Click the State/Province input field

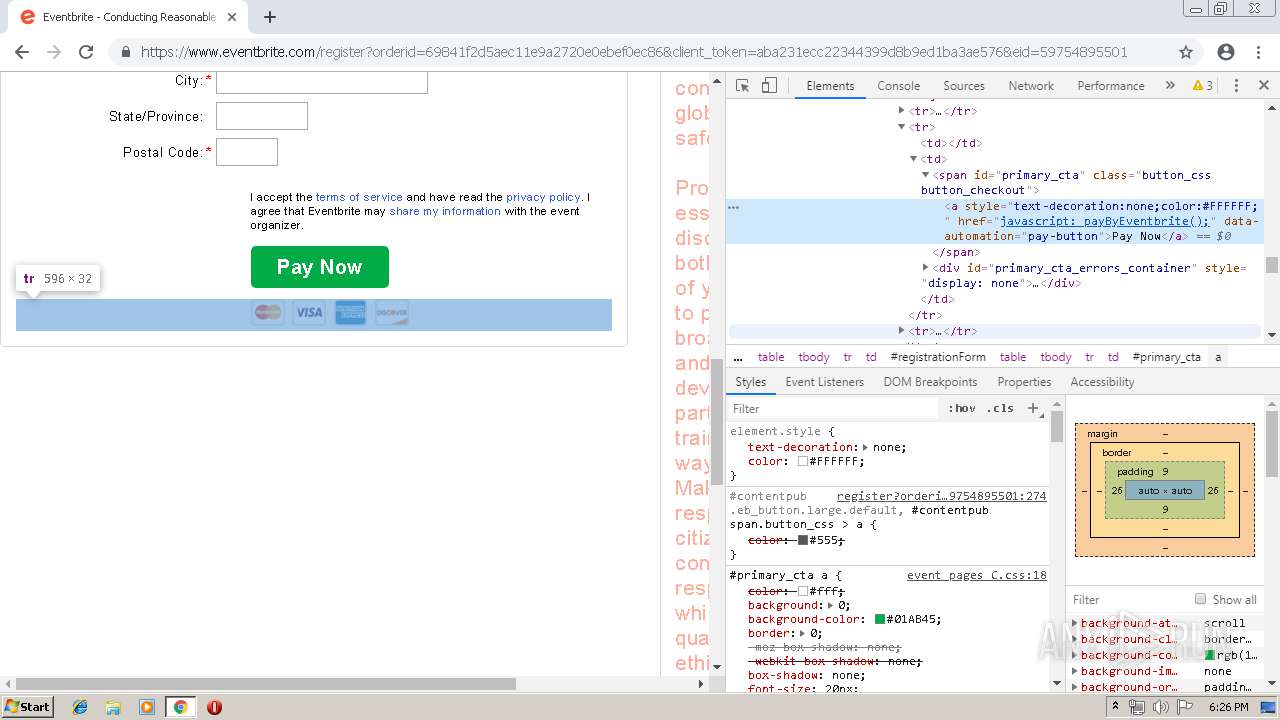tap(262, 116)
